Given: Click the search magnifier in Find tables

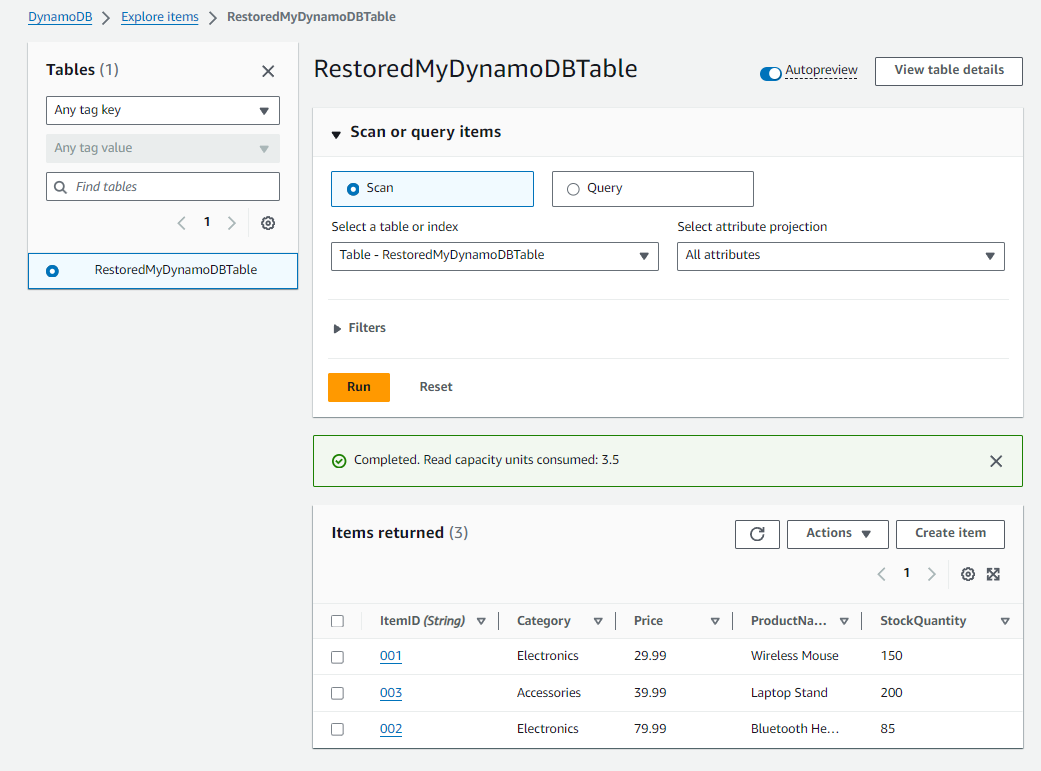Looking at the screenshot, I should [x=60, y=187].
